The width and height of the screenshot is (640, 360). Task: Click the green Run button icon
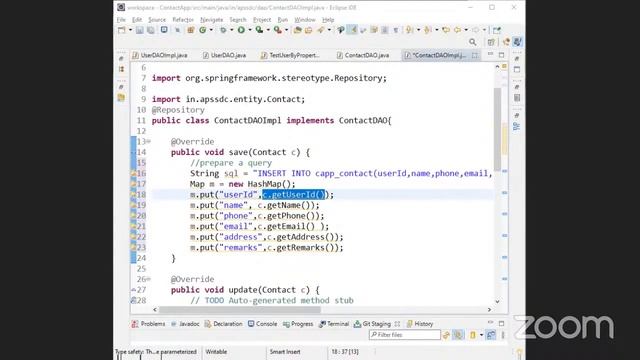(241, 30)
